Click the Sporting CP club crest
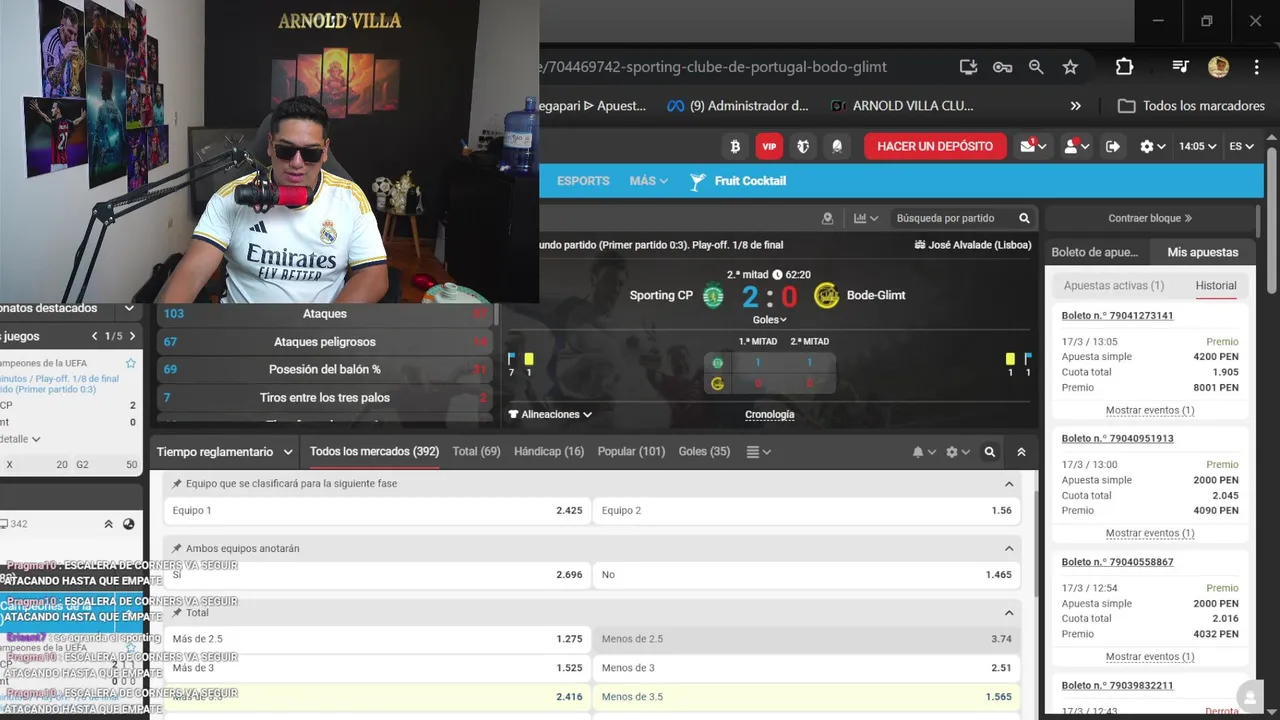1280x720 pixels. (x=713, y=295)
